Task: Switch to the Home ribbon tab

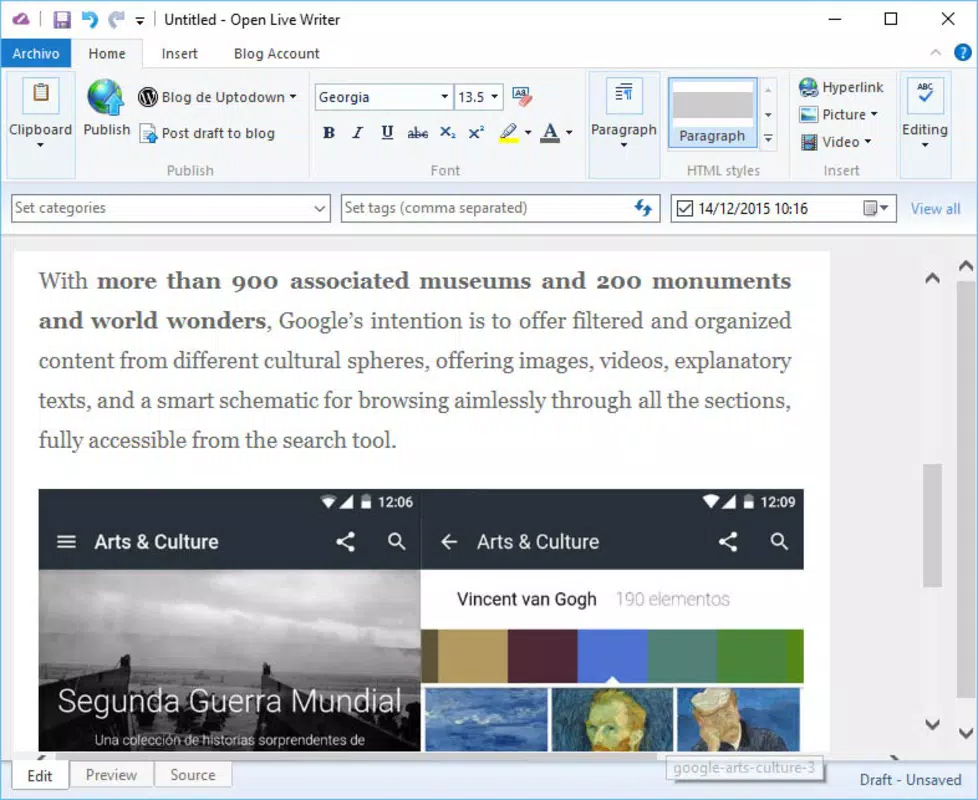Action: click(x=107, y=54)
